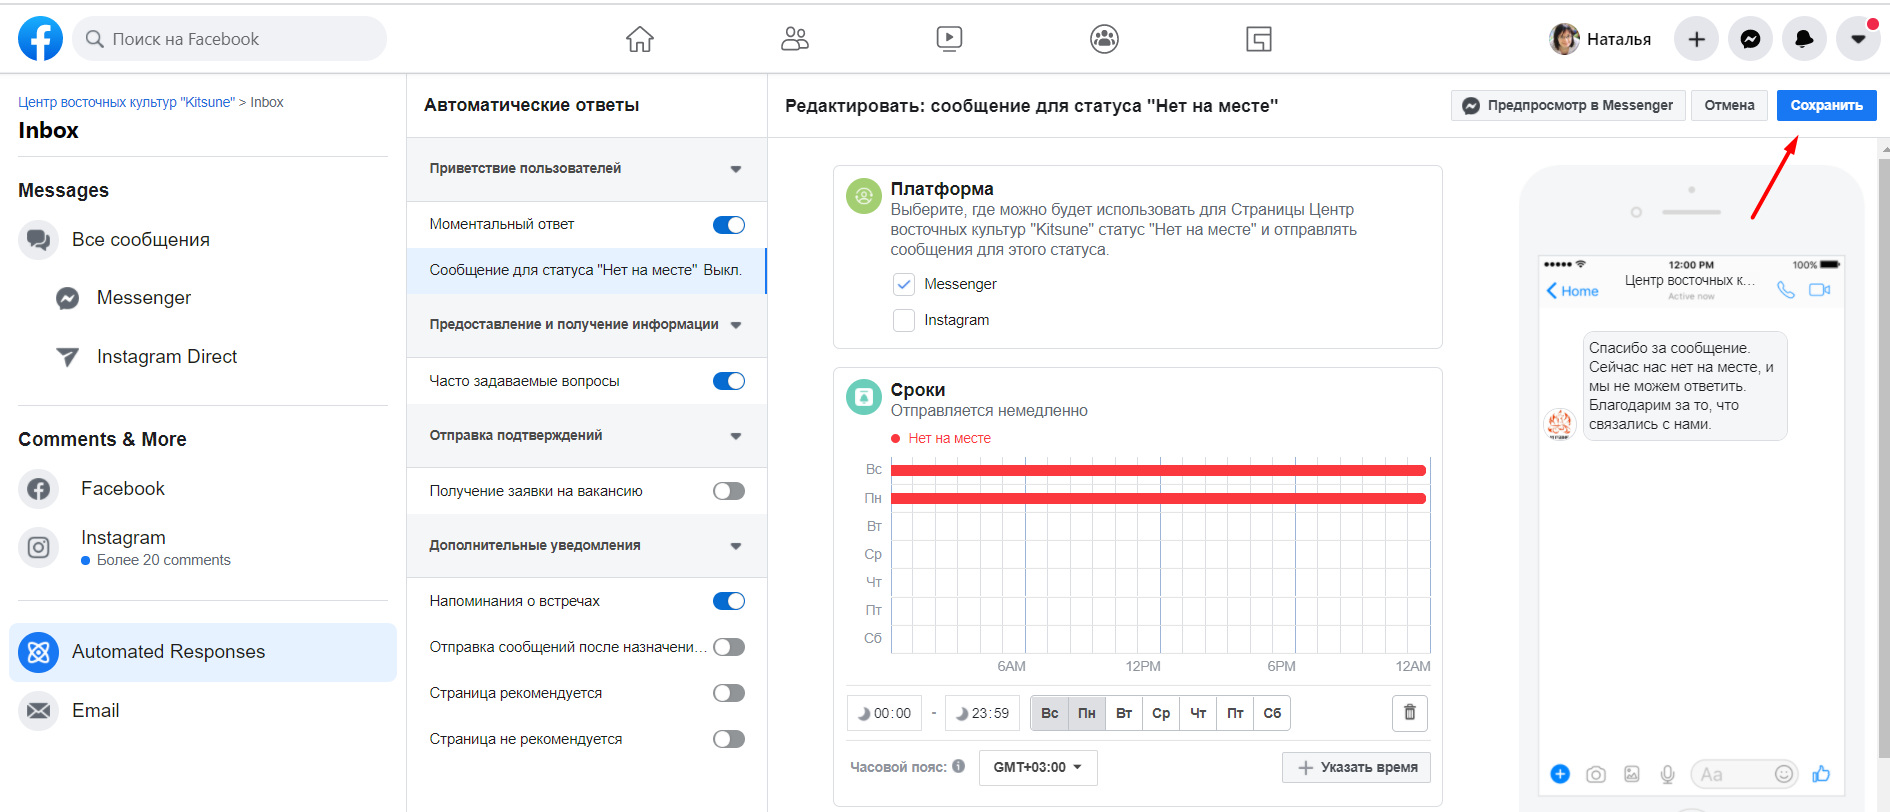
Task: Select Instagram Direct in sidebar
Action: pyautogui.click(x=166, y=357)
